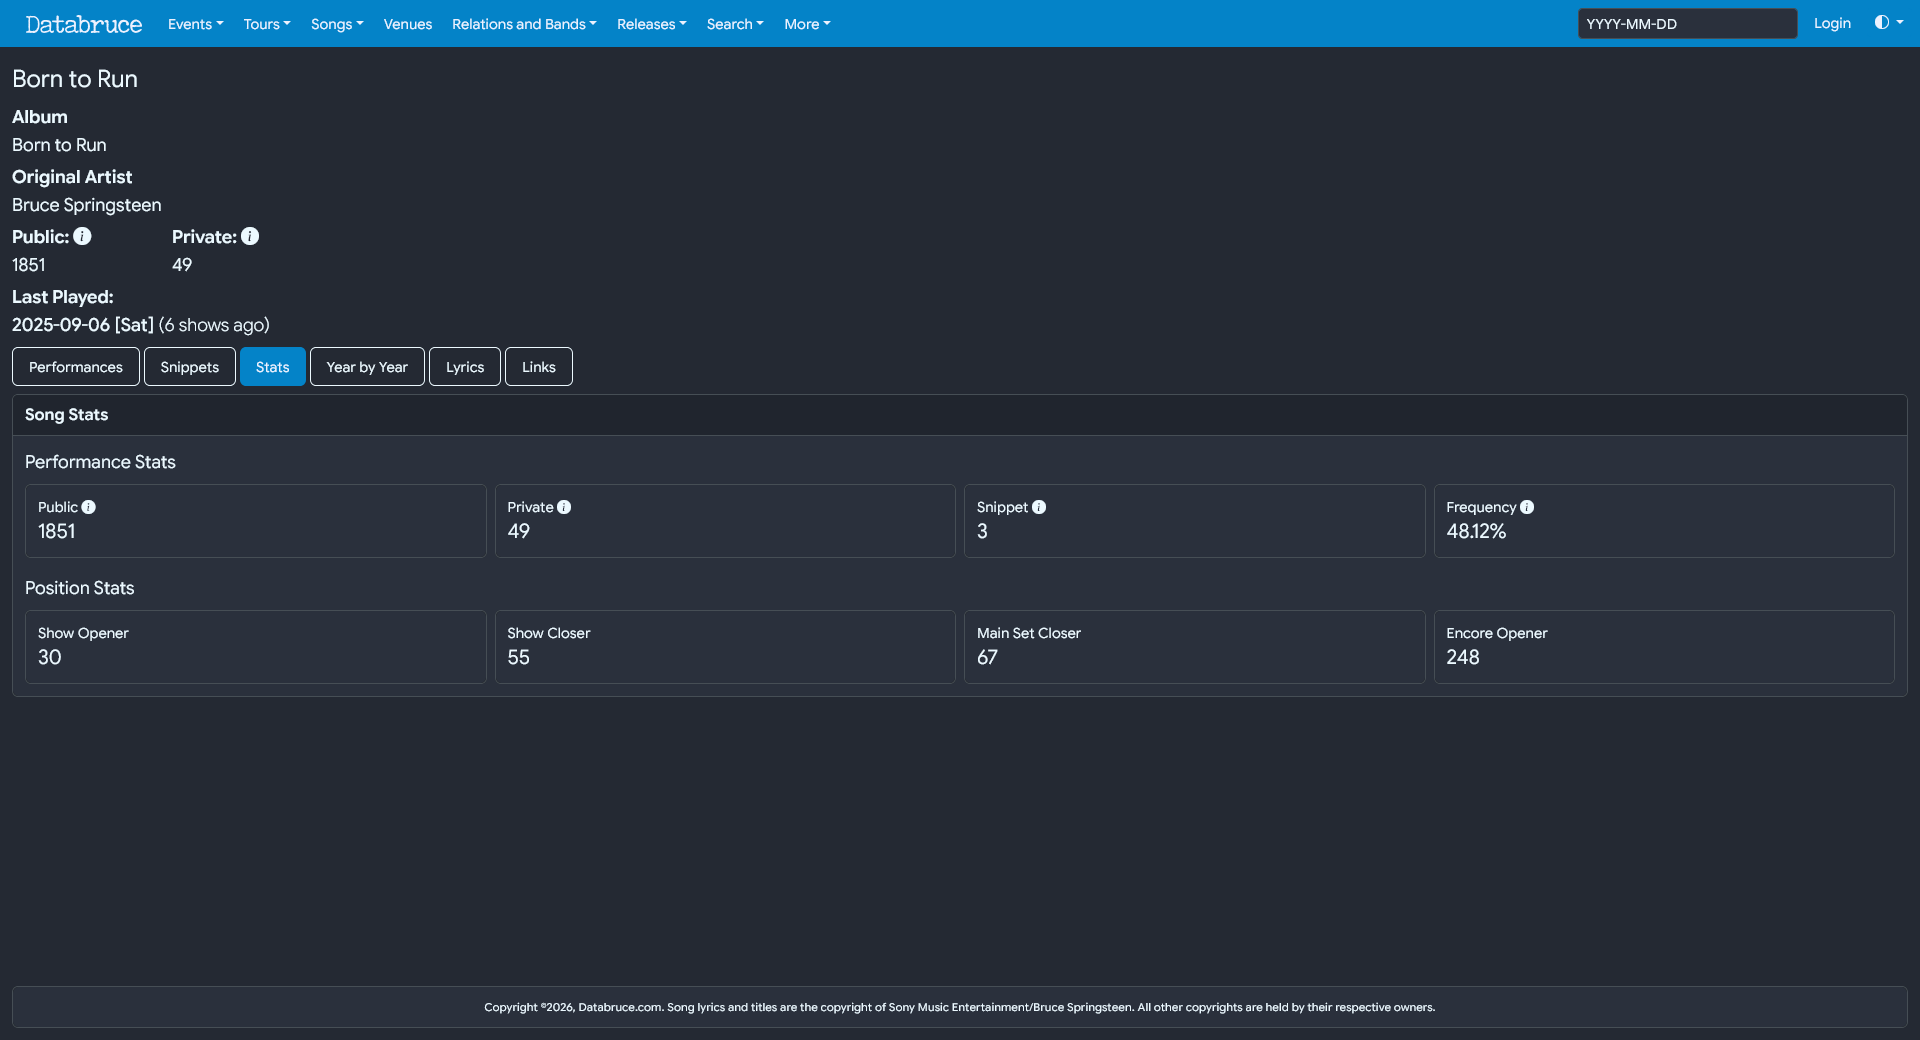Click info icon next to Public heading
The height and width of the screenshot is (1040, 1920).
tap(82, 236)
